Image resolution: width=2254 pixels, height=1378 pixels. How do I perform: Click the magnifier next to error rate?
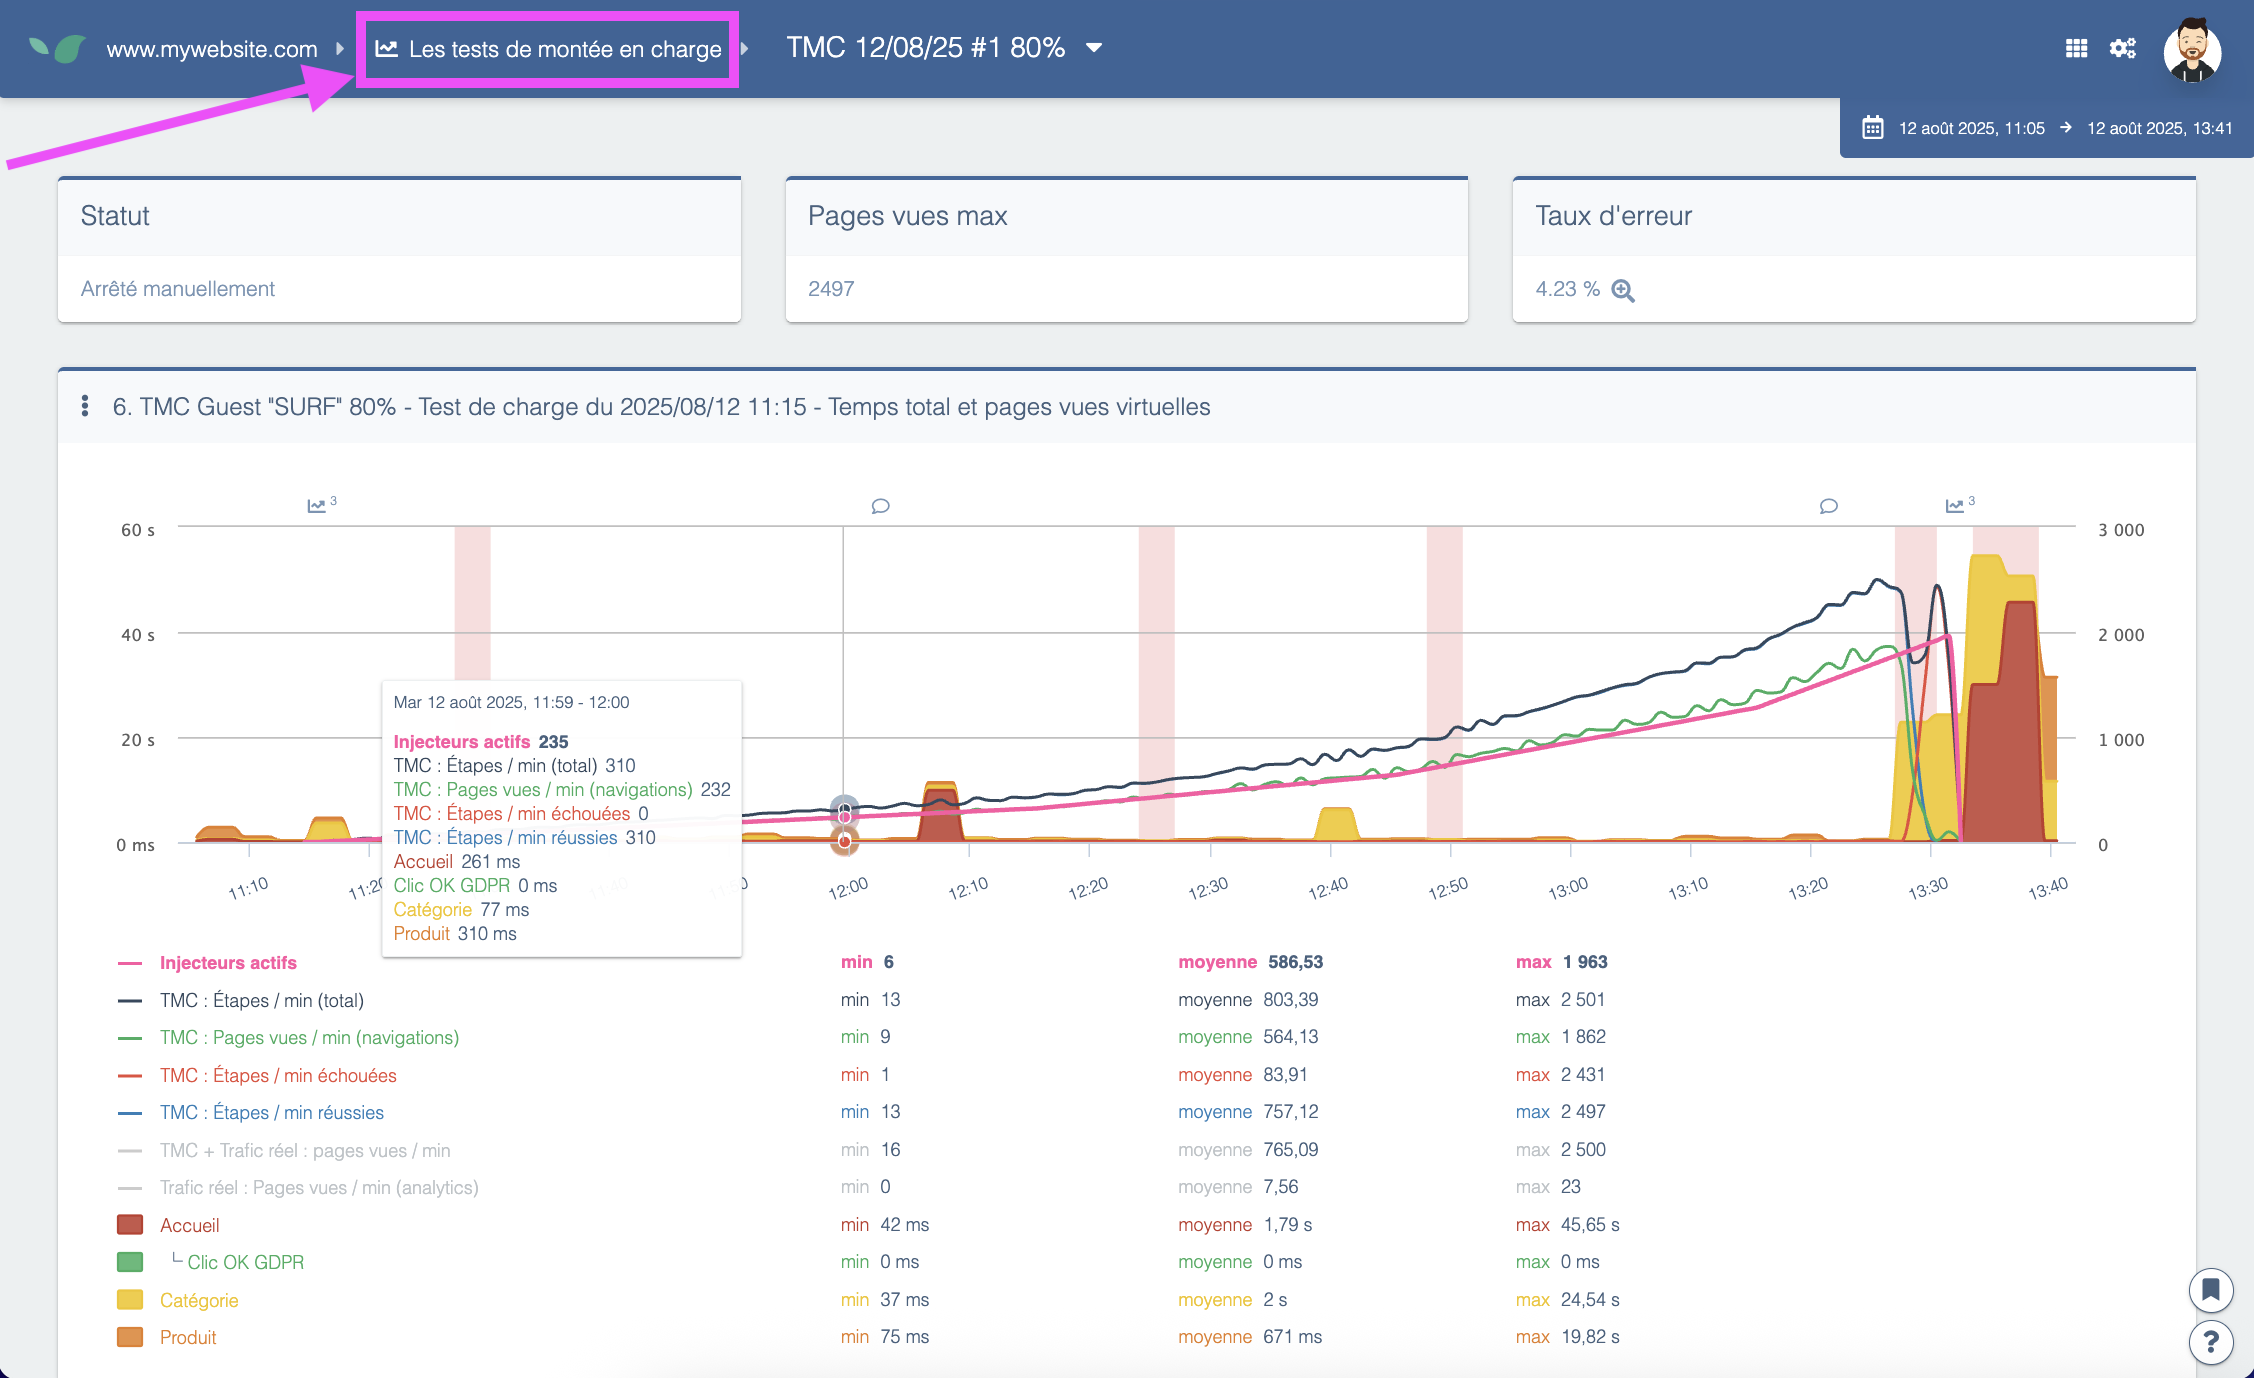point(1623,290)
